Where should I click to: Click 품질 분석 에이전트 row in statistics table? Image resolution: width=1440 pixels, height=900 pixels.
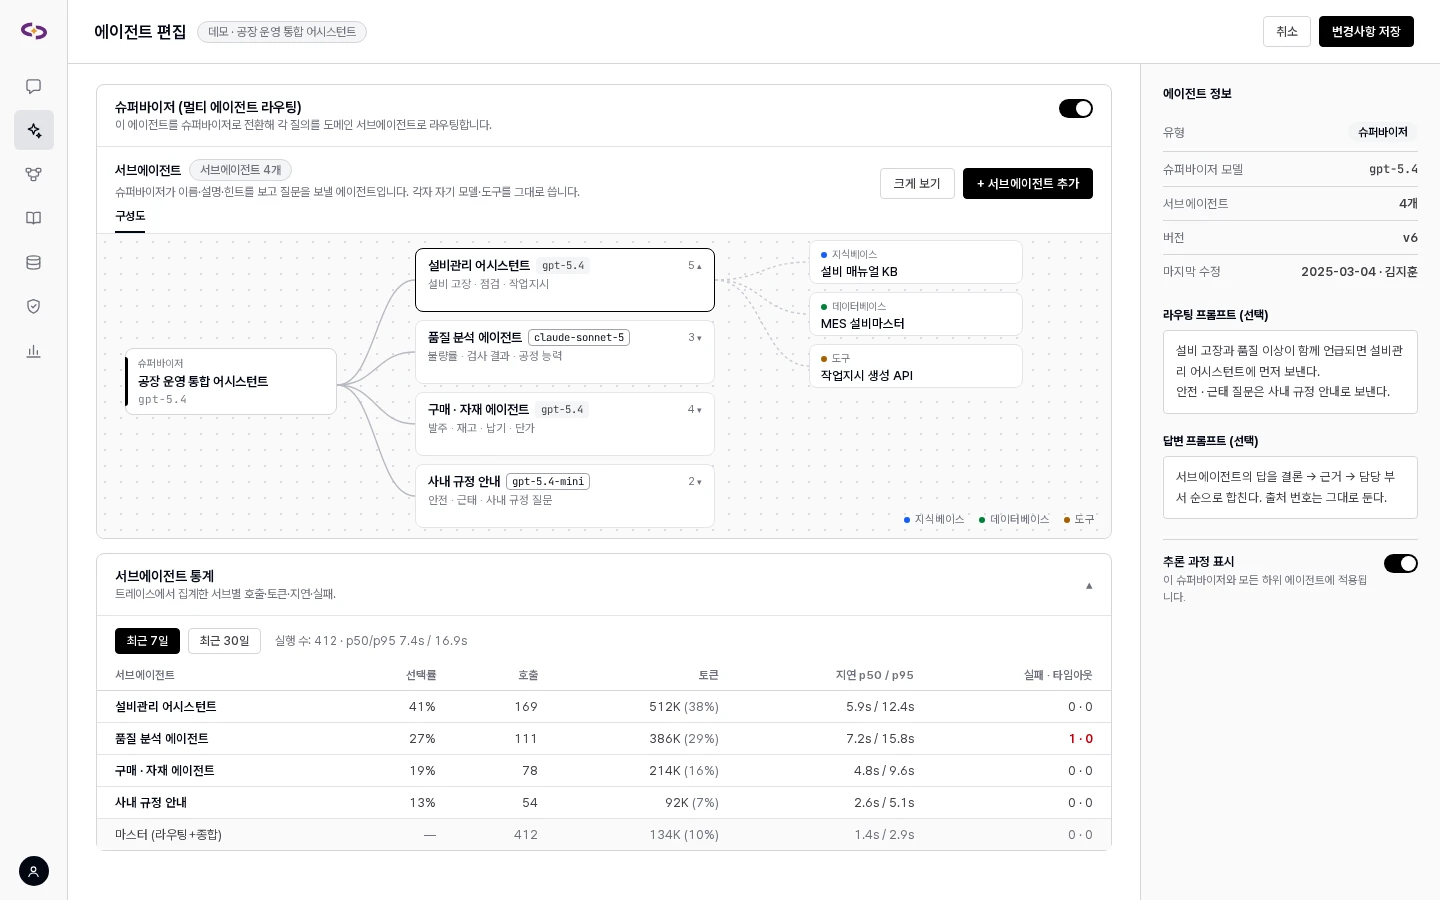[604, 739]
